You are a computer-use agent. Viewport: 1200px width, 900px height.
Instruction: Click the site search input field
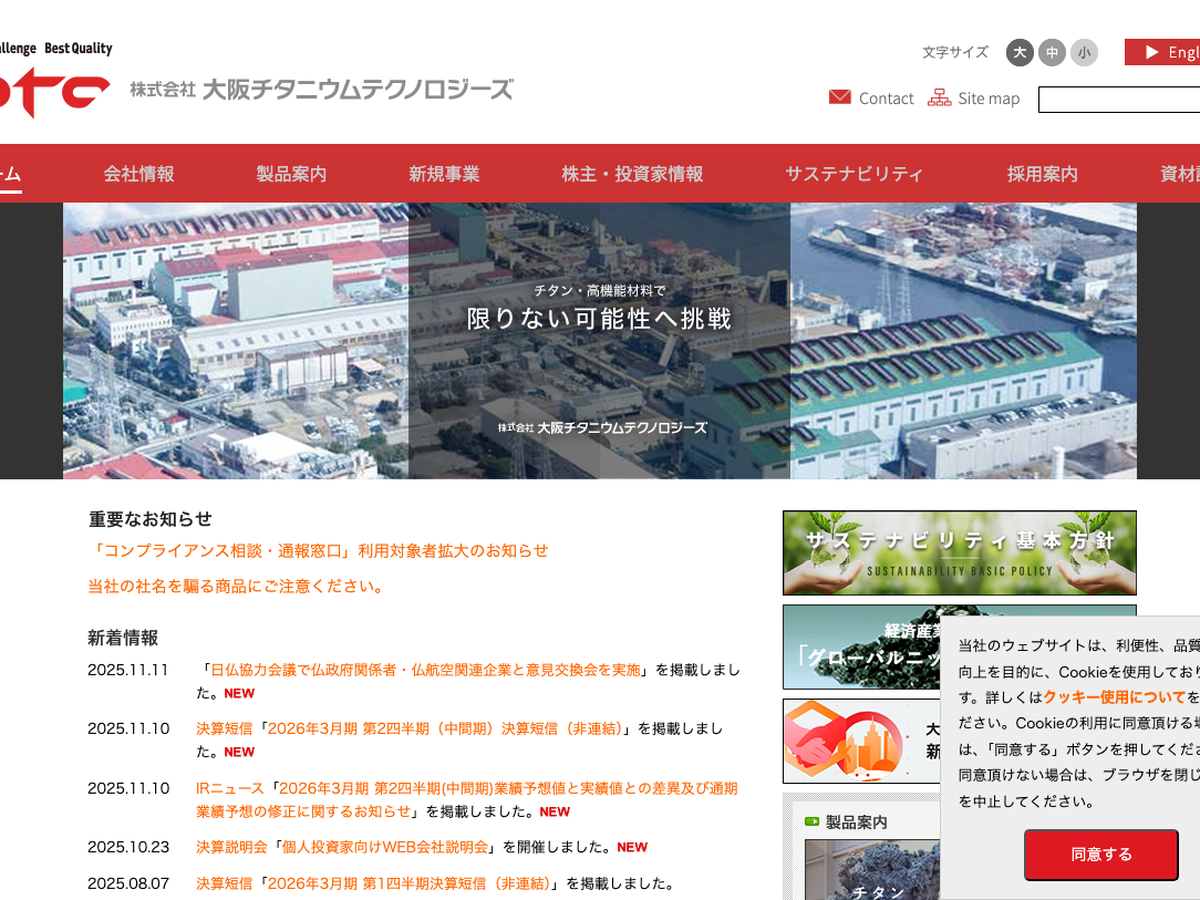point(1120,99)
